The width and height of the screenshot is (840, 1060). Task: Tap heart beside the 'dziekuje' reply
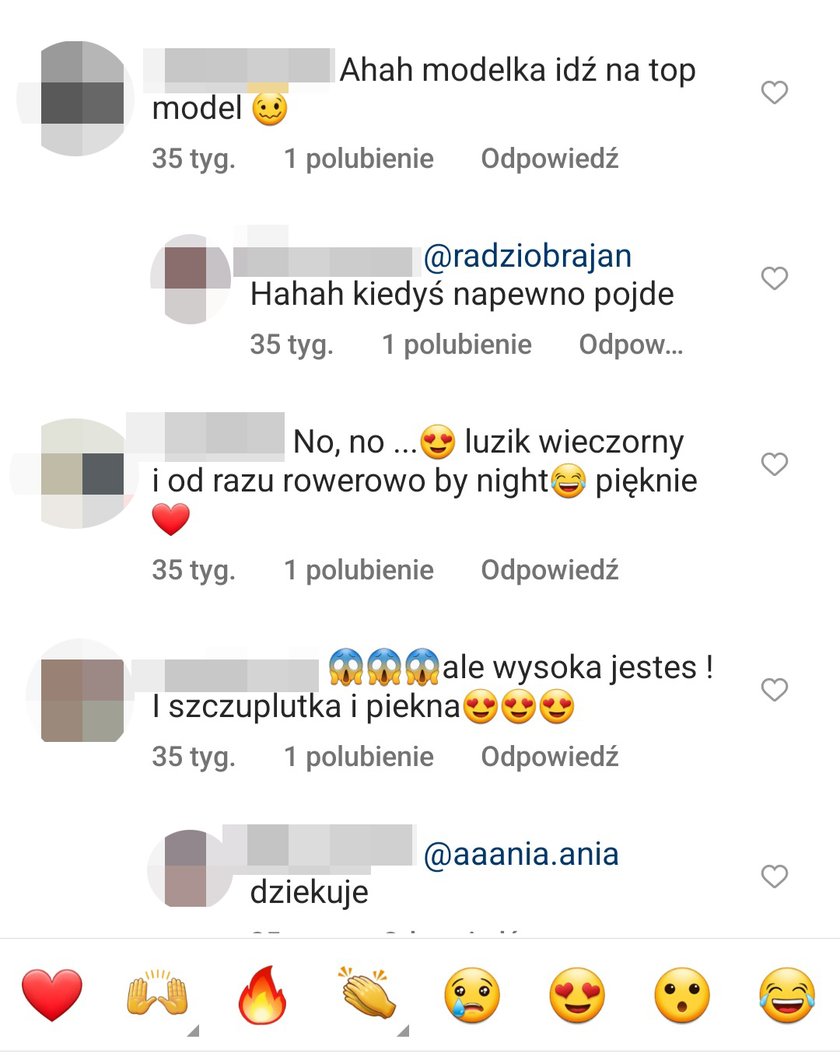tap(774, 876)
